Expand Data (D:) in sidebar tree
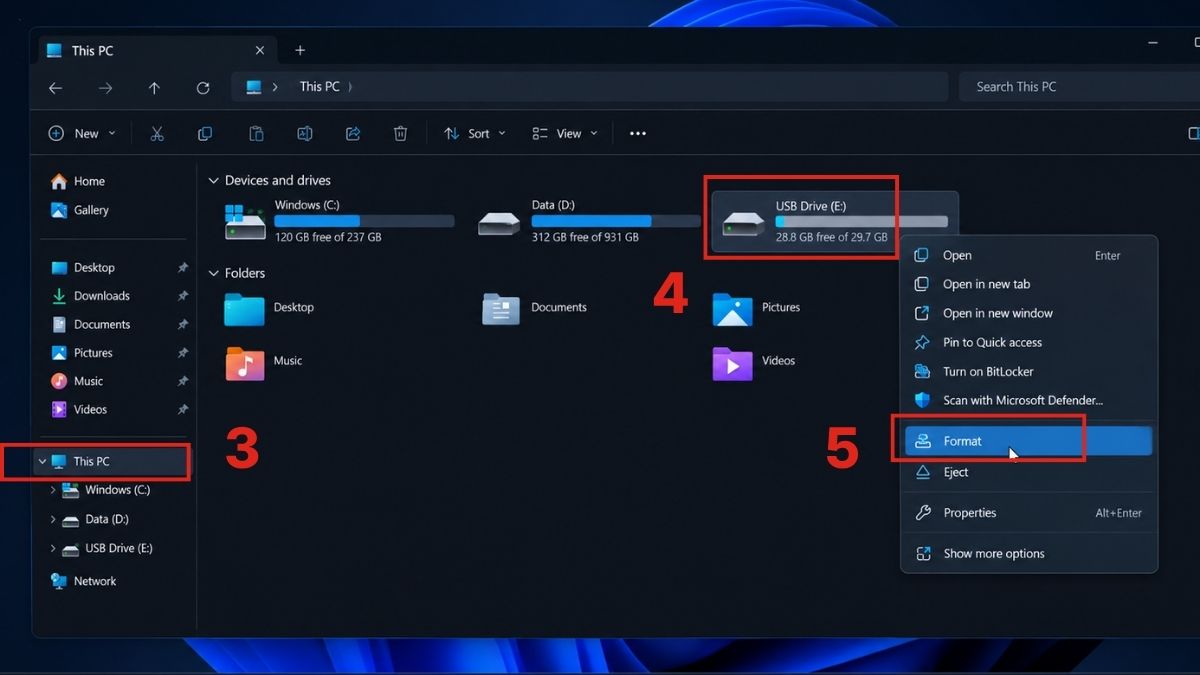 click(x=54, y=519)
